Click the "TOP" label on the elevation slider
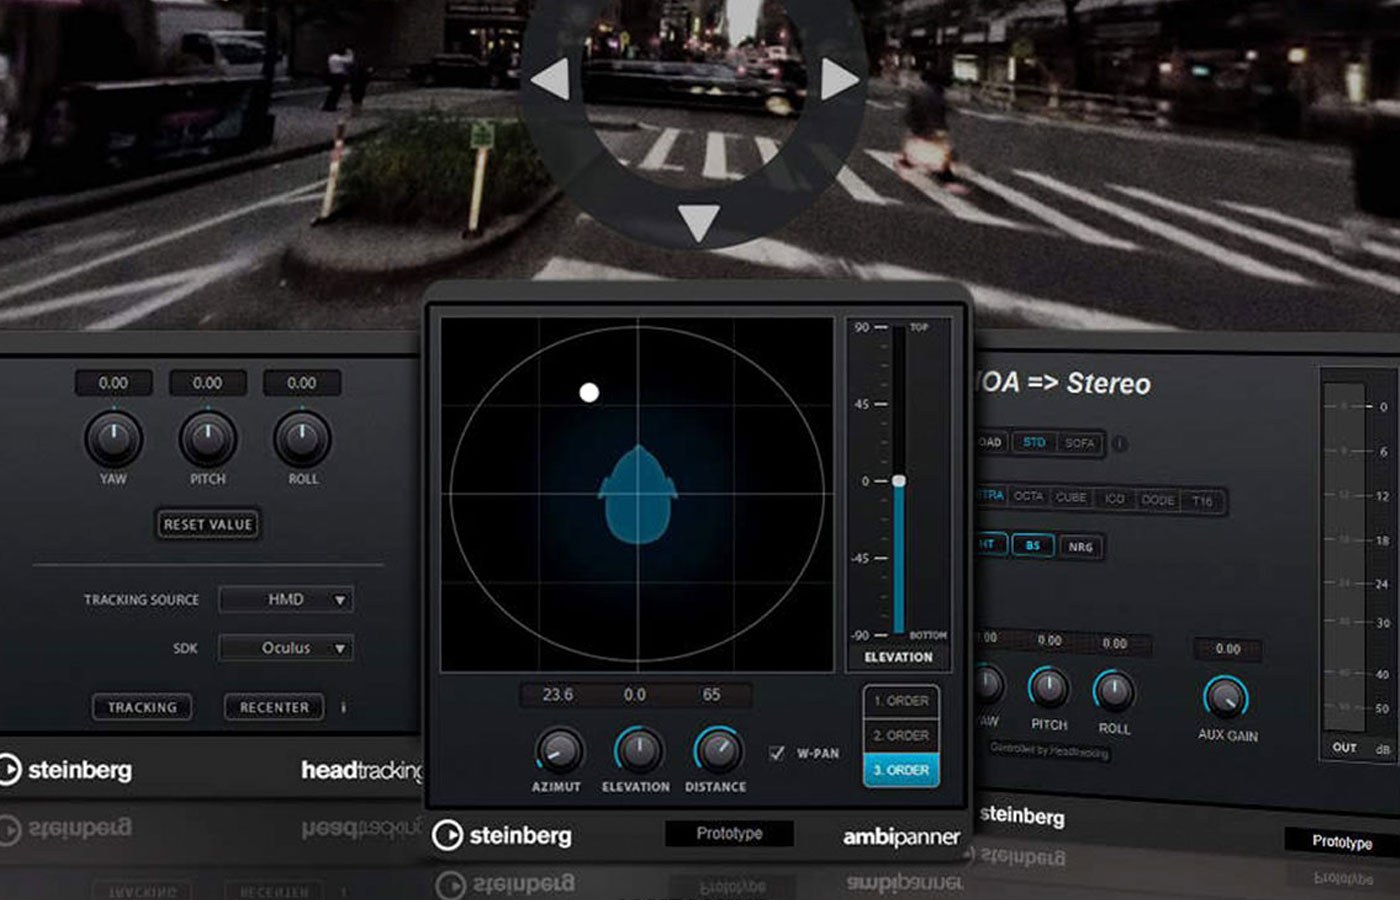This screenshot has width=1400, height=900. point(919,327)
